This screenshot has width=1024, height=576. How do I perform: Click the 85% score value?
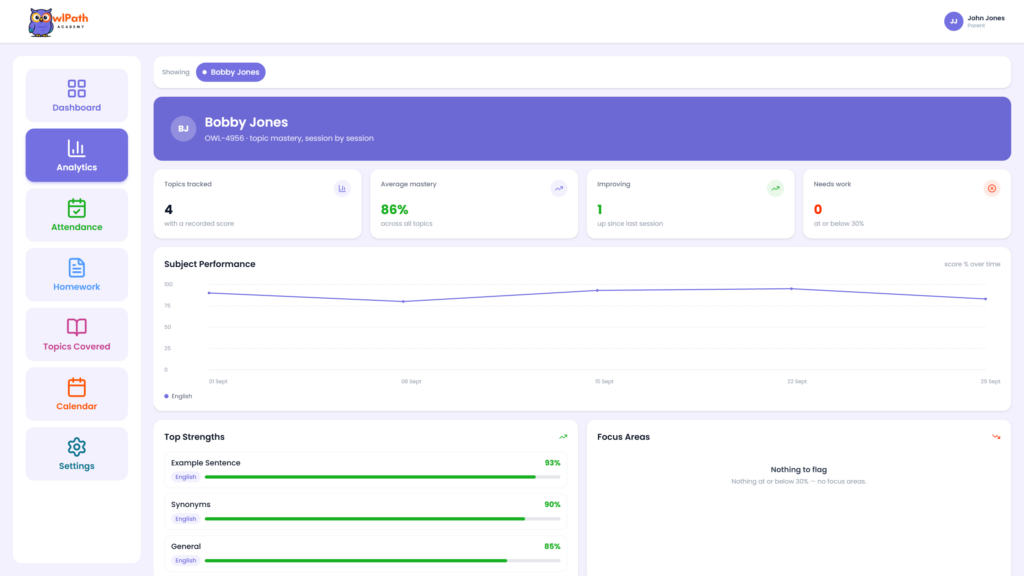pos(552,547)
